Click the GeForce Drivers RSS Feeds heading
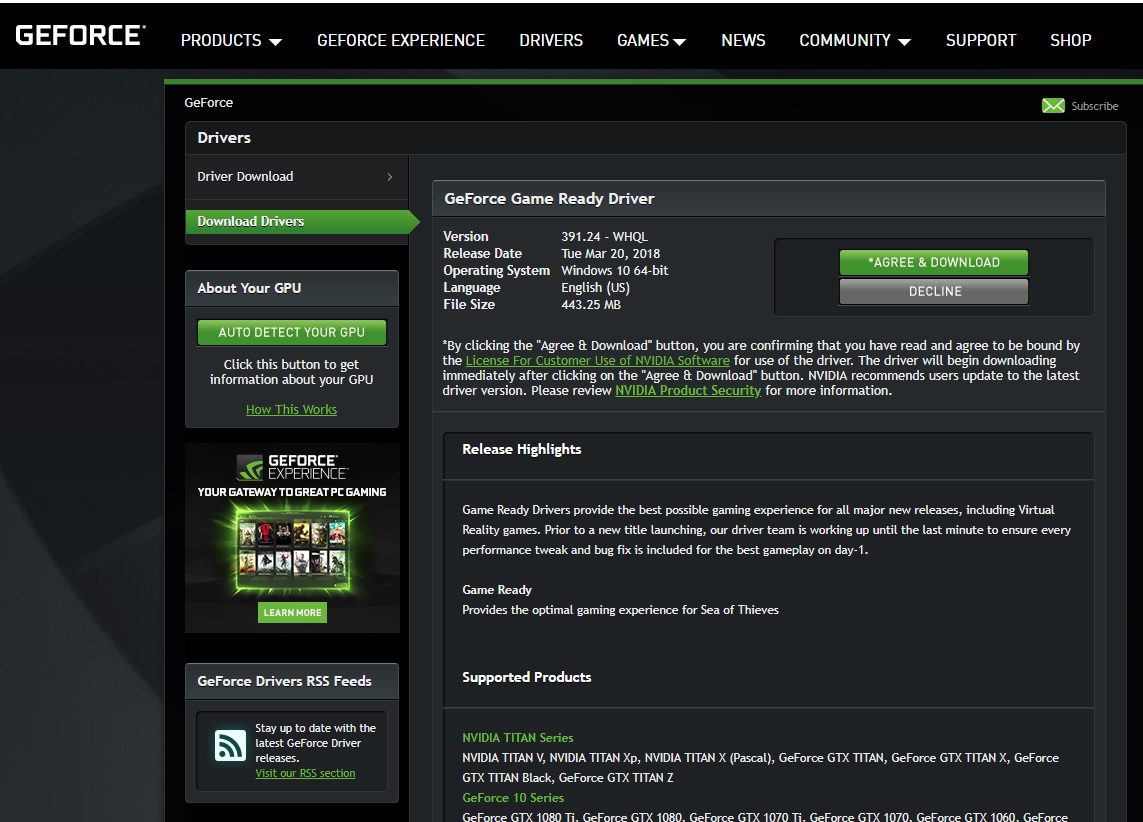This screenshot has height=822, width=1143. pos(284,681)
